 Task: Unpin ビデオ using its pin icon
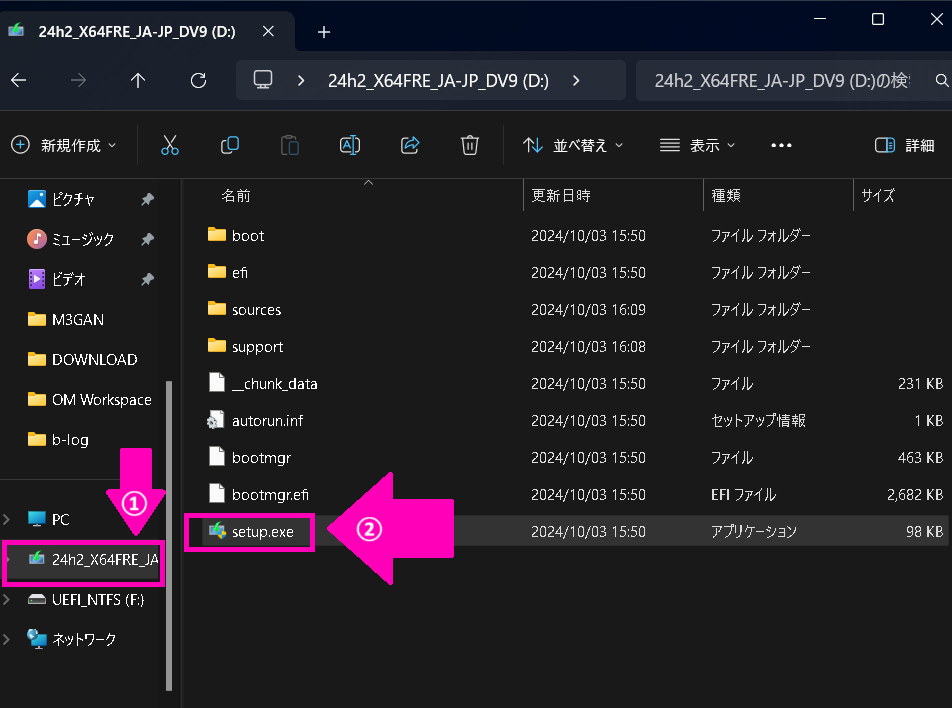pyautogui.click(x=147, y=279)
